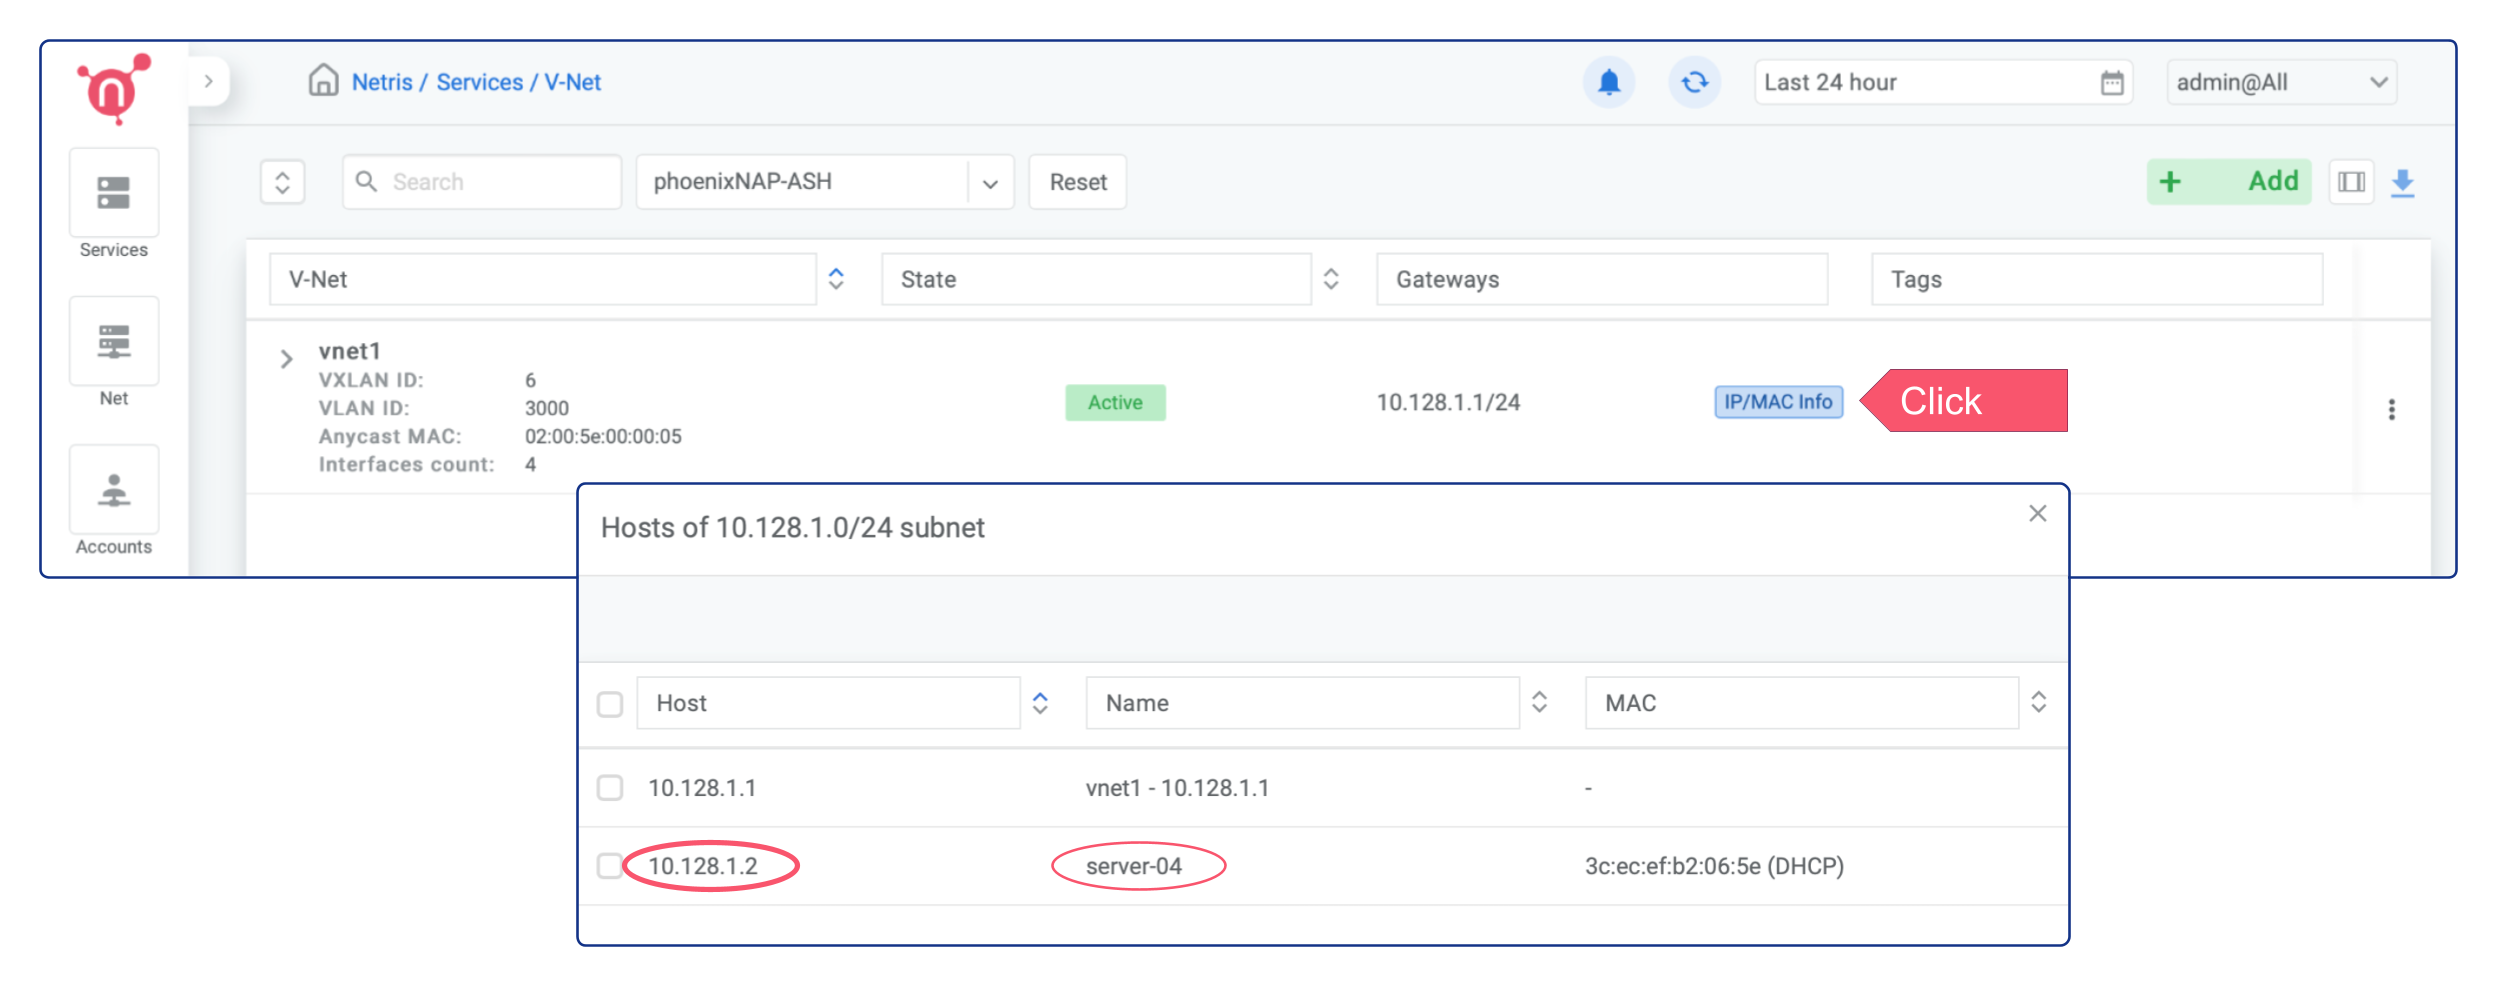Click the Netris logo icon
2500x986 pixels.
(x=113, y=89)
